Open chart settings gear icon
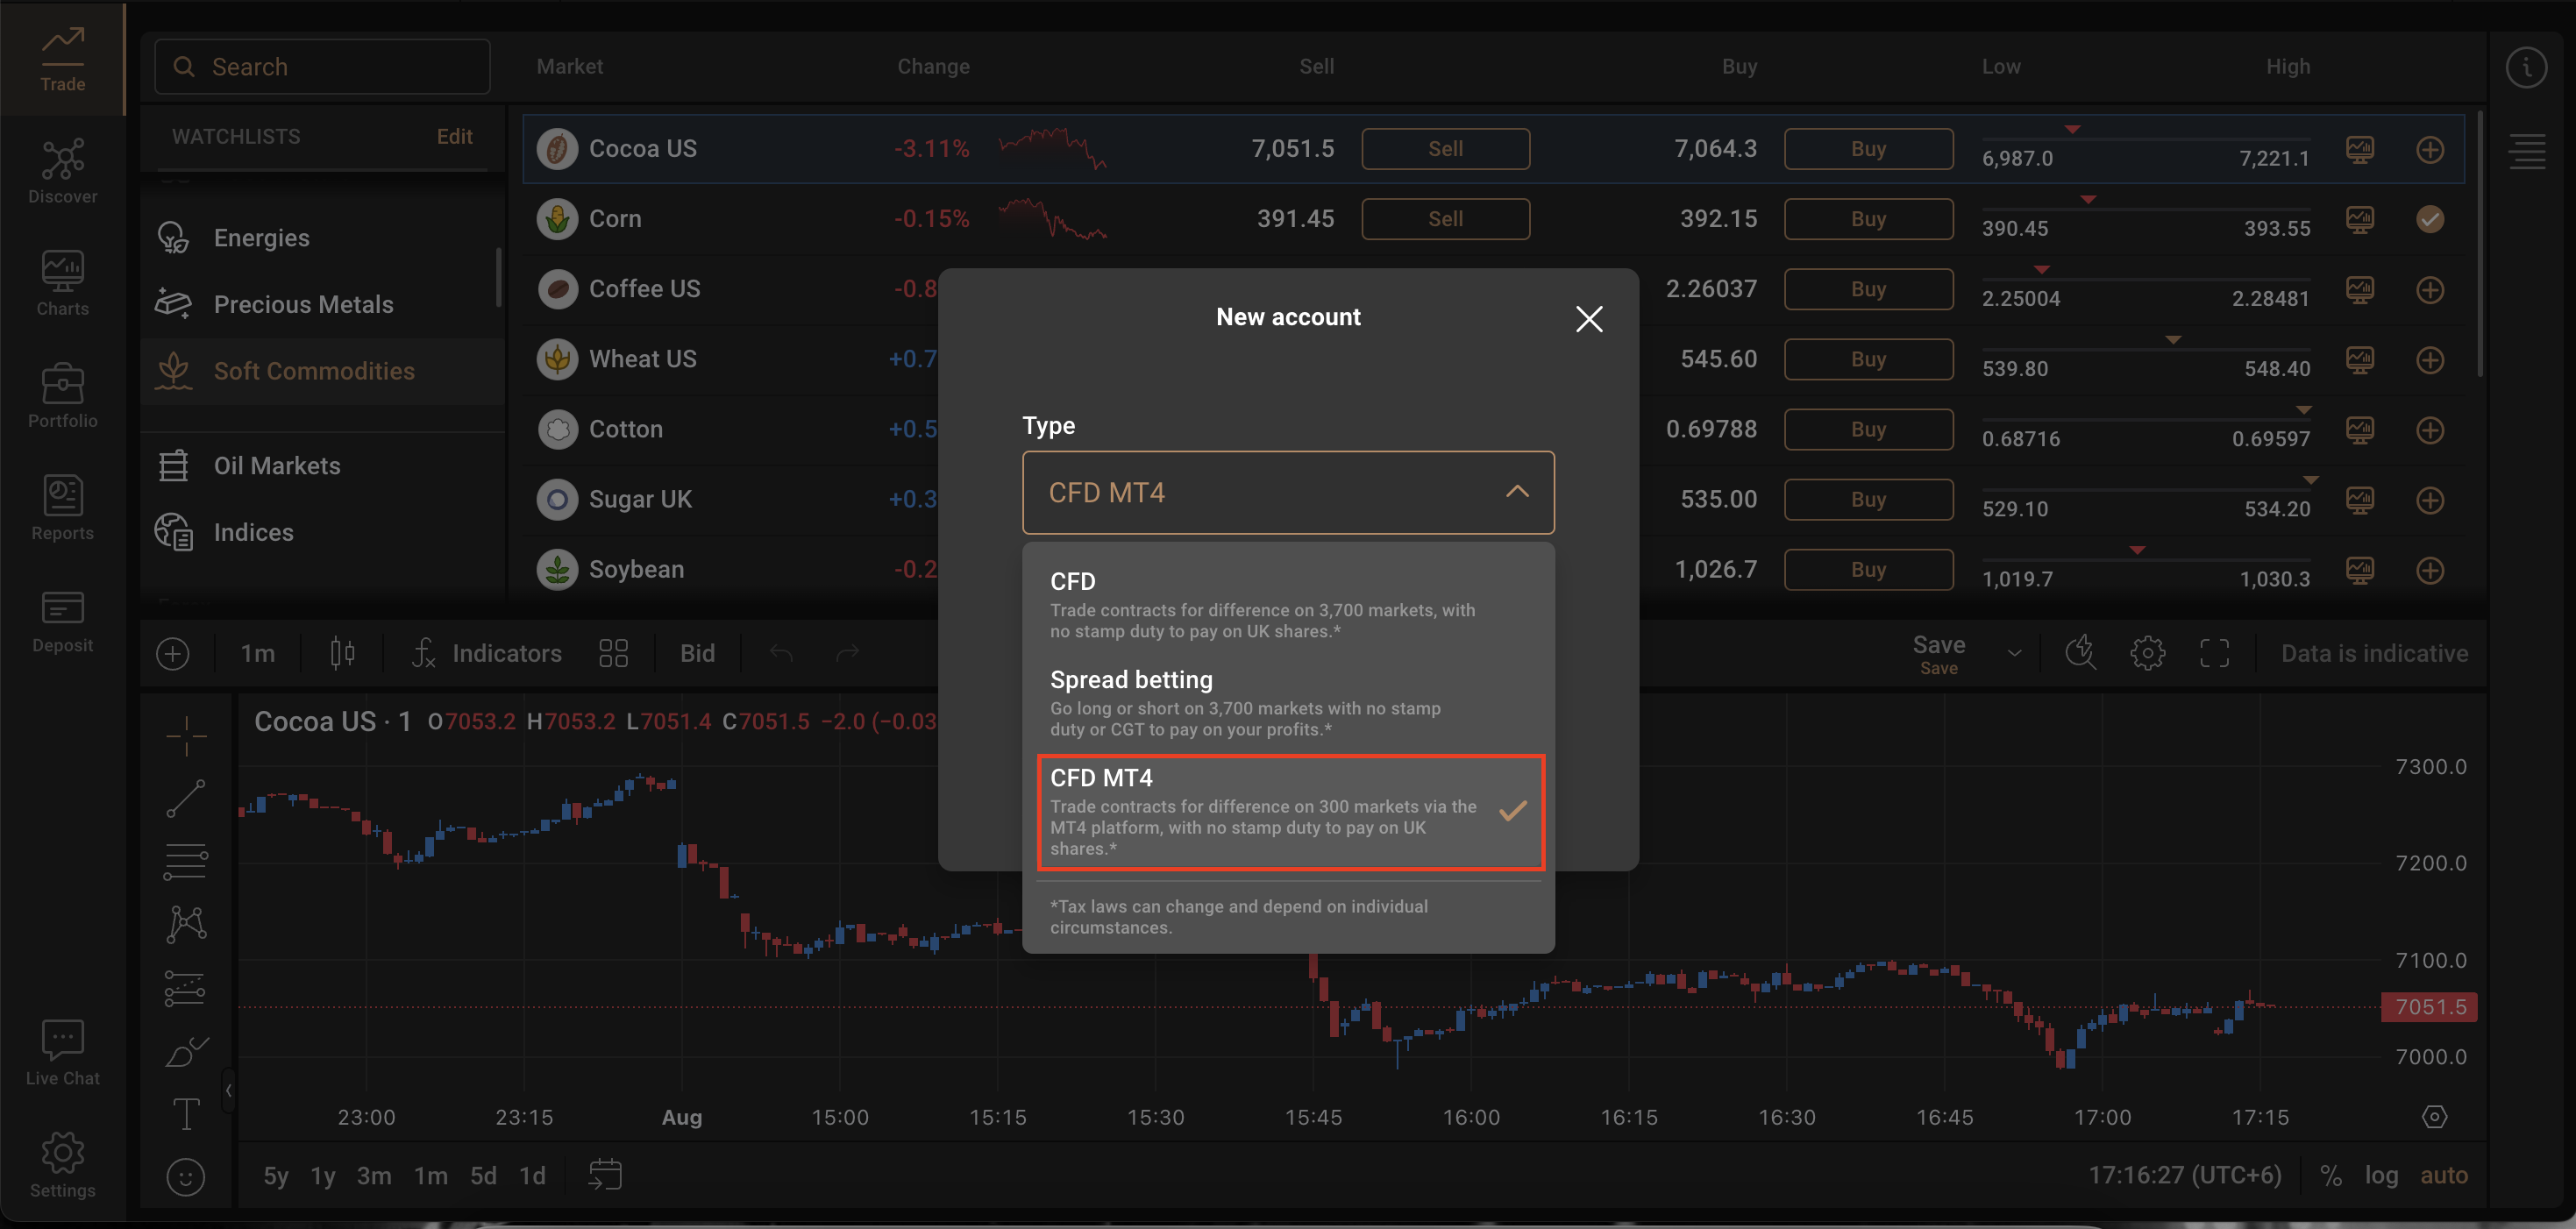2576x1229 pixels. point(2147,653)
